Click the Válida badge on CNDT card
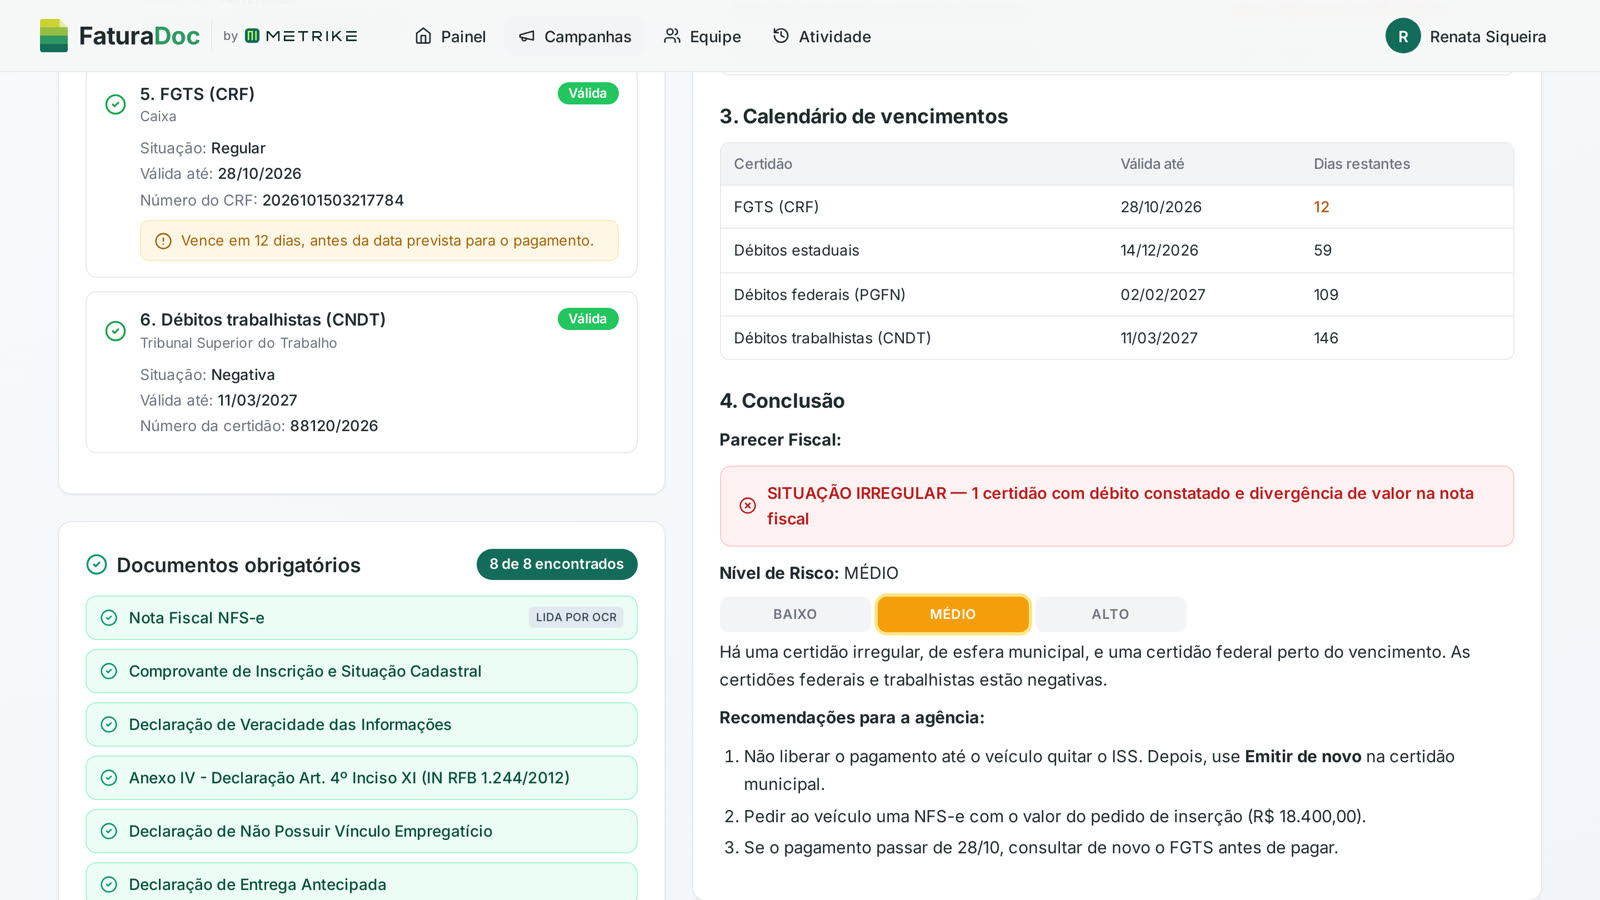The height and width of the screenshot is (900, 1600). [588, 319]
